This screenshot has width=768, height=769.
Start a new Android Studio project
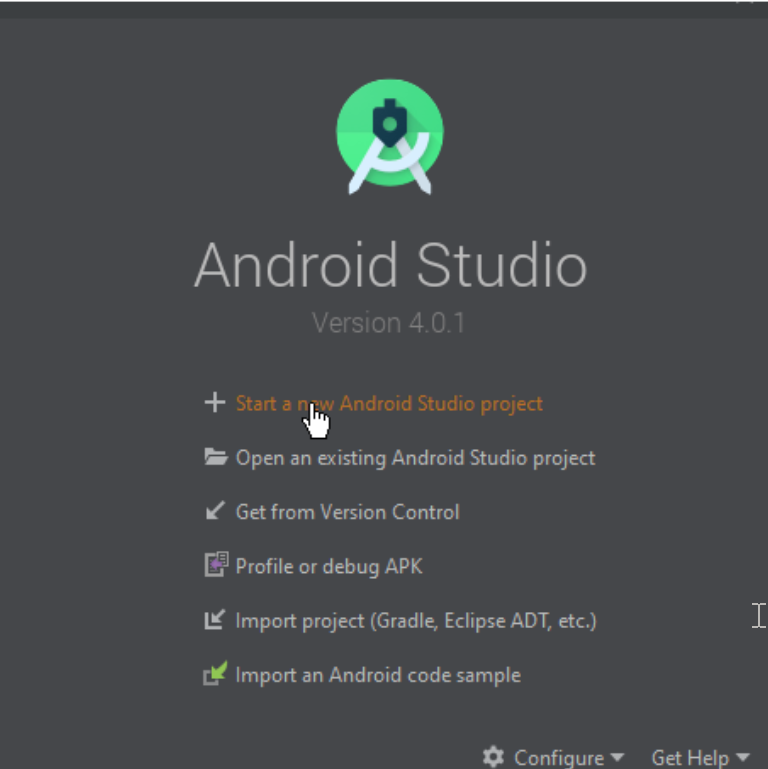[x=389, y=404]
